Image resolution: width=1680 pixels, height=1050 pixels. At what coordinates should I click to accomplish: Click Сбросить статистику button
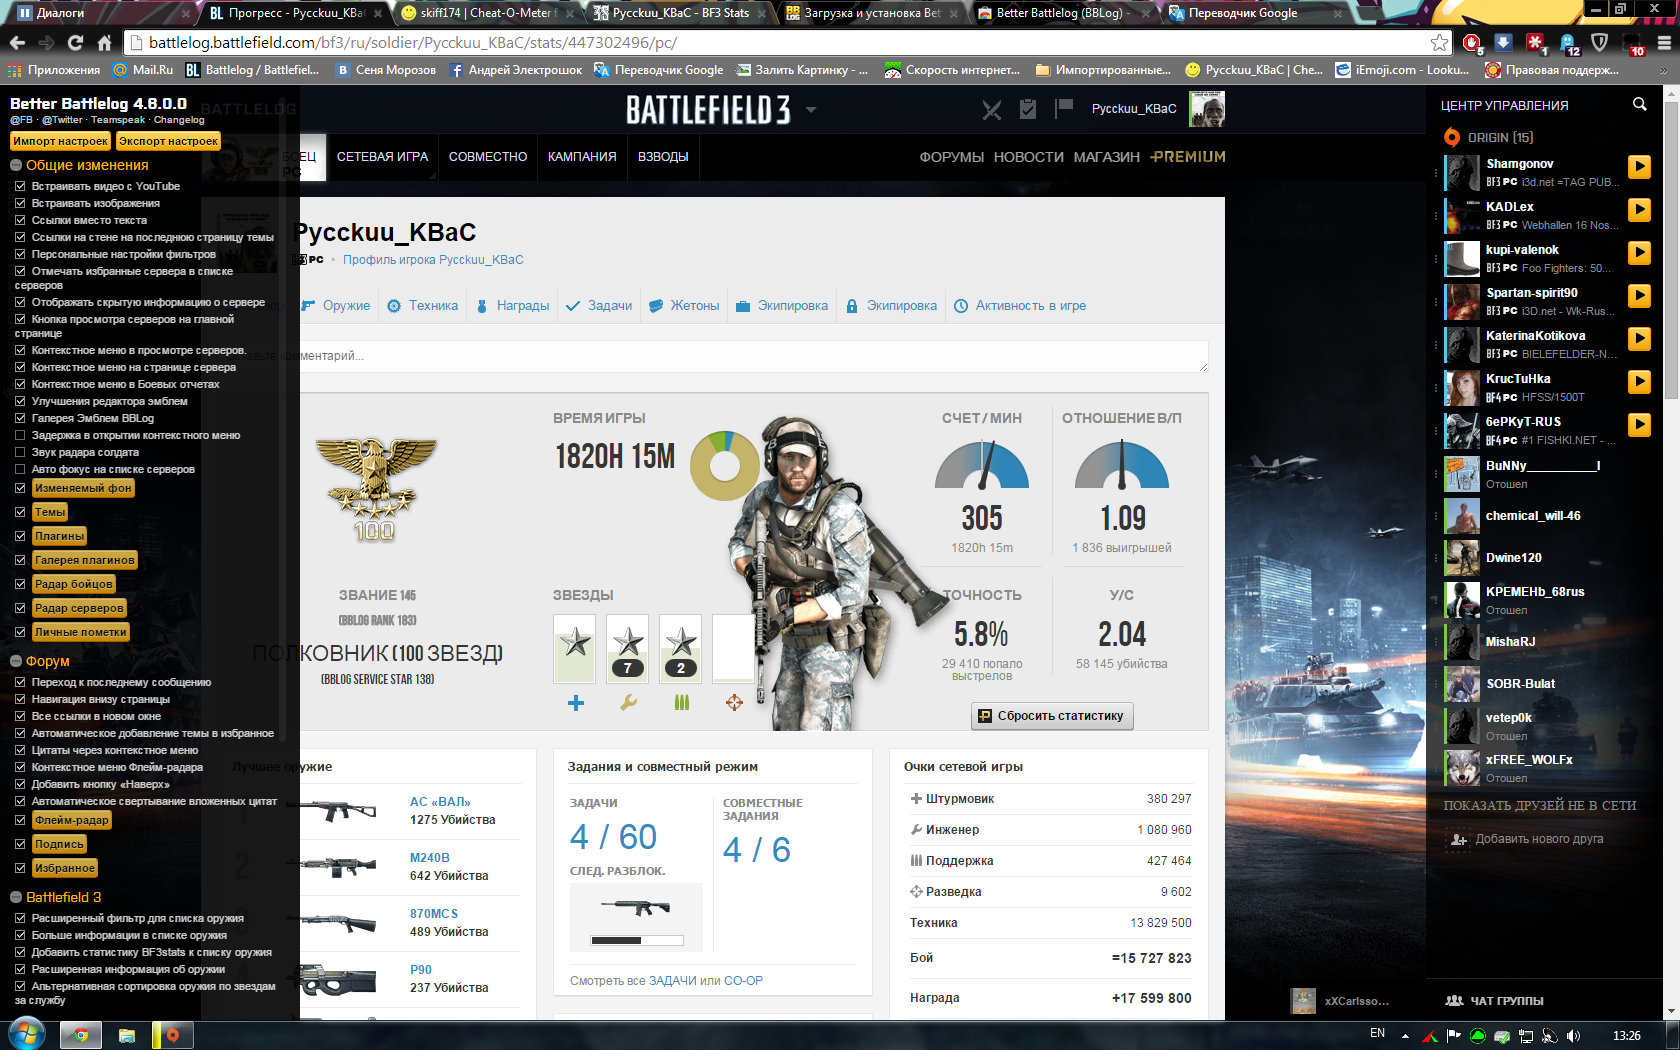(x=1052, y=716)
